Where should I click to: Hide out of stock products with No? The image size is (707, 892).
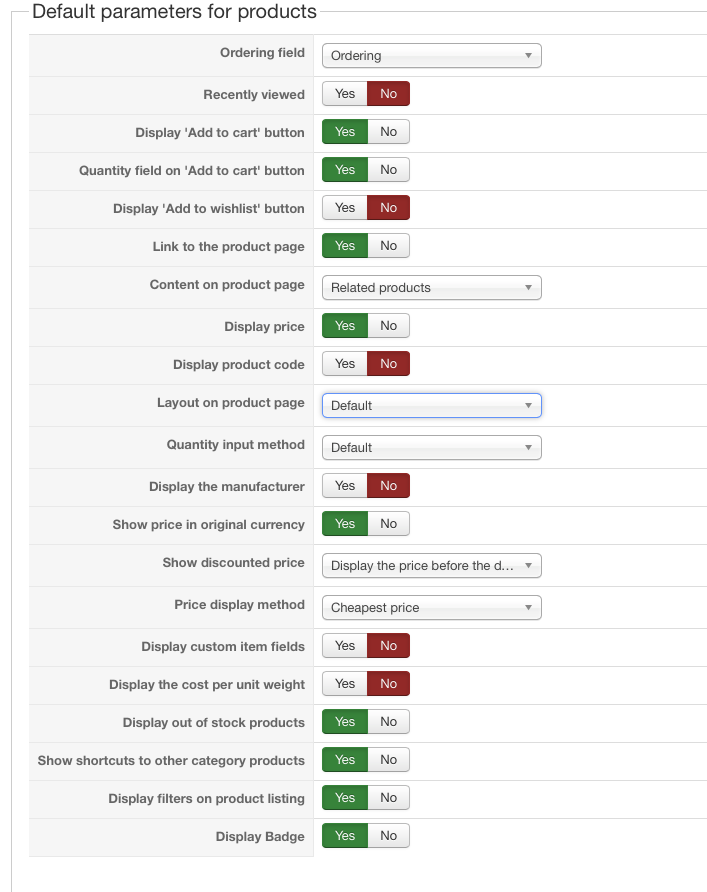389,722
